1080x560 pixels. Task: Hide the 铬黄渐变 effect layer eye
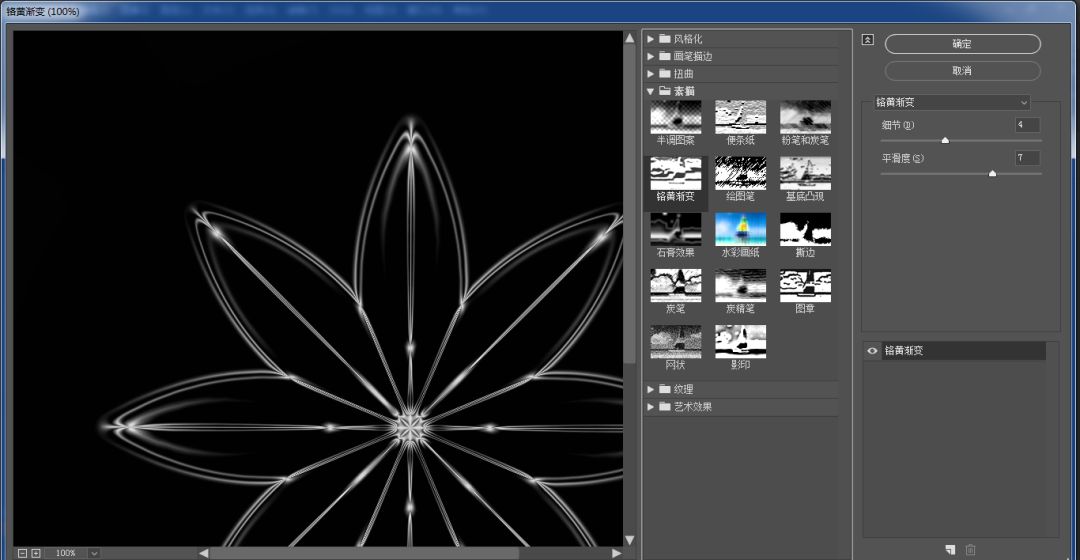click(872, 351)
